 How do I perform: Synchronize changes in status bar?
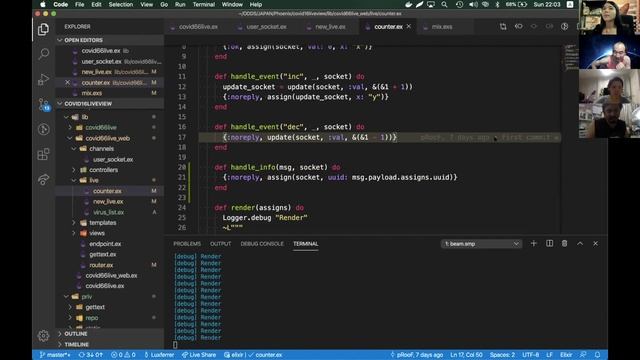coord(91,355)
